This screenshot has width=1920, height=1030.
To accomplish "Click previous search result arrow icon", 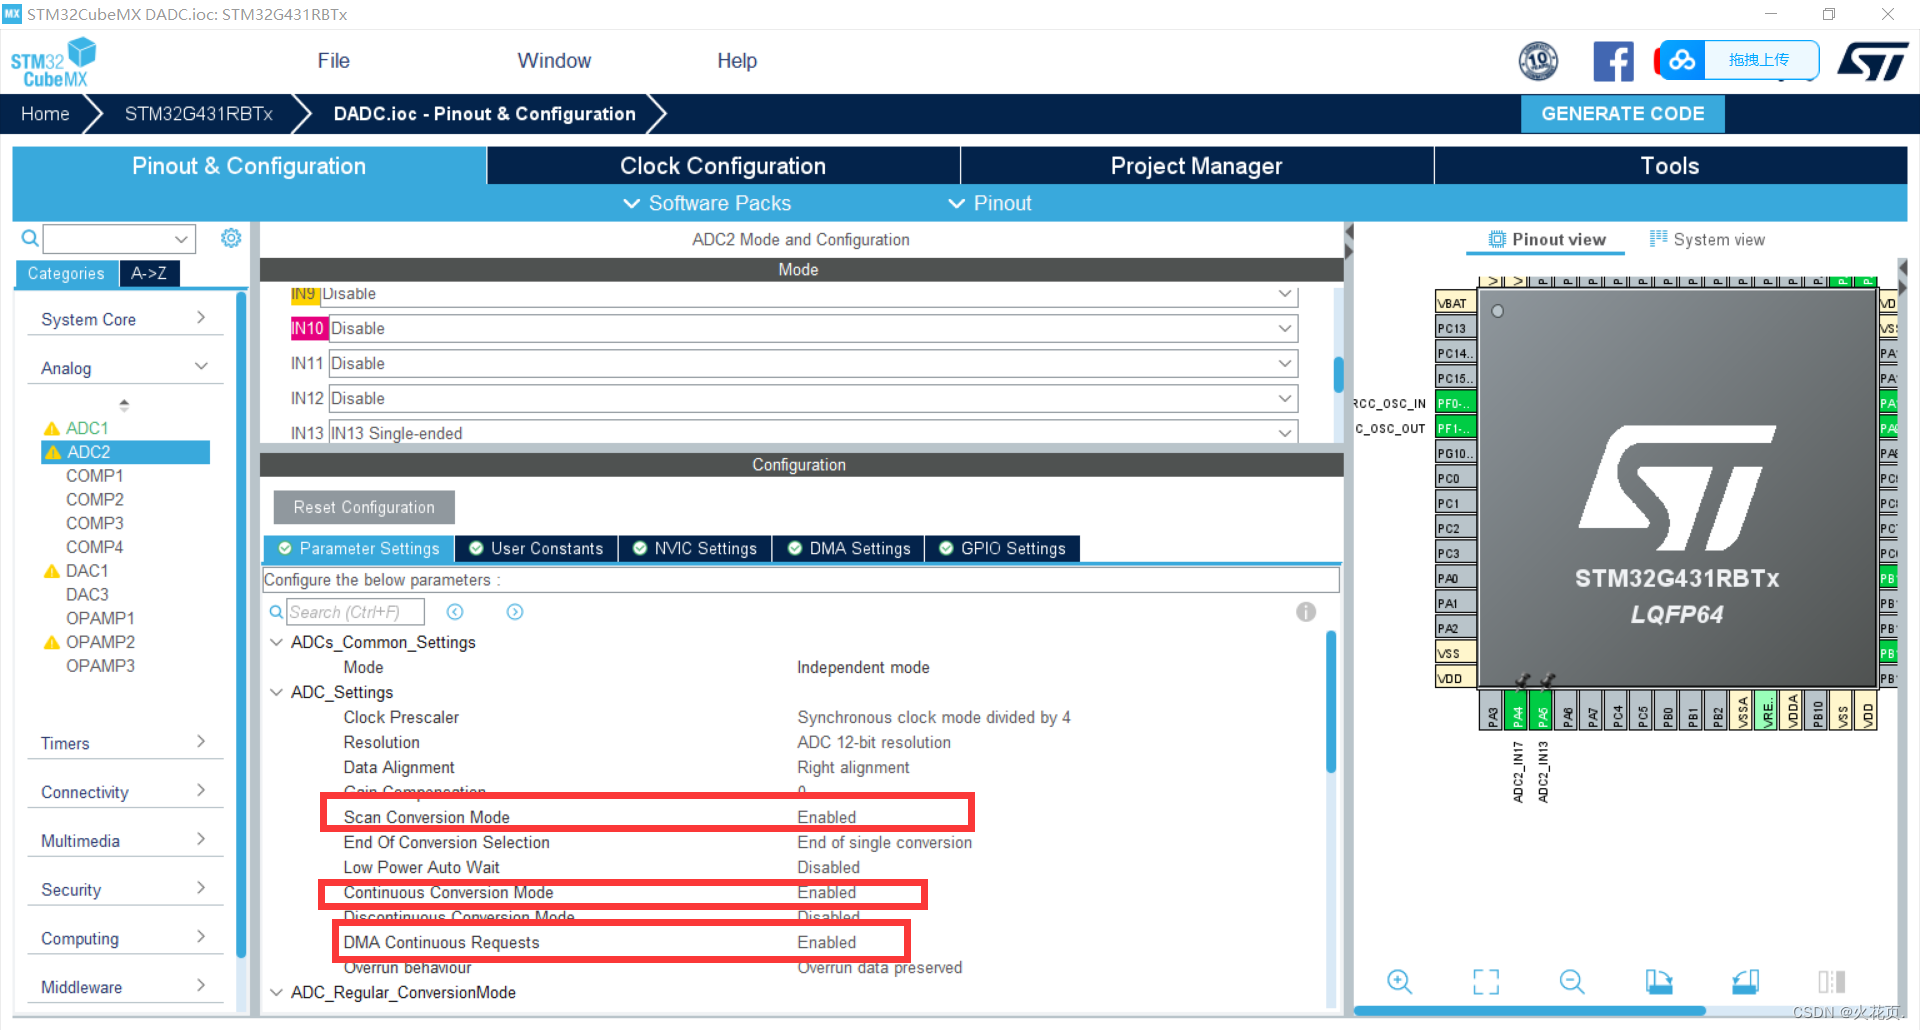I will pos(455,612).
